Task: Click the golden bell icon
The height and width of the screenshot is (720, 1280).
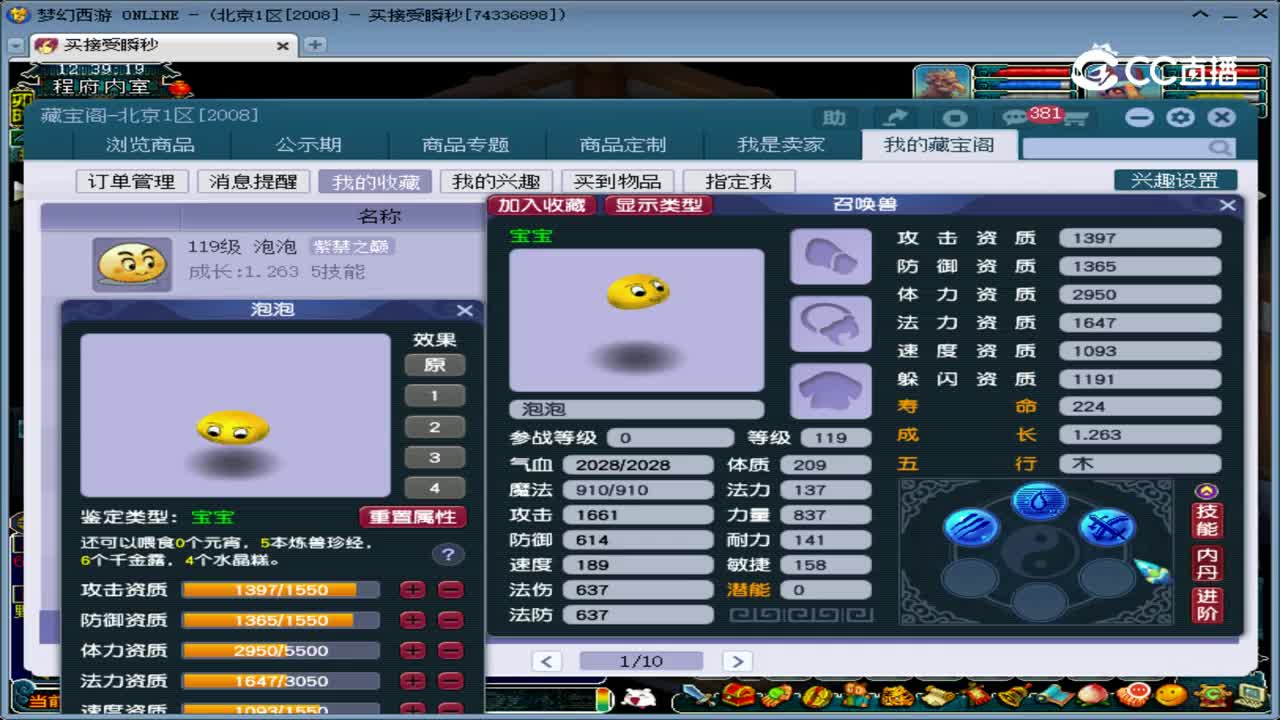Action: click(1014, 695)
